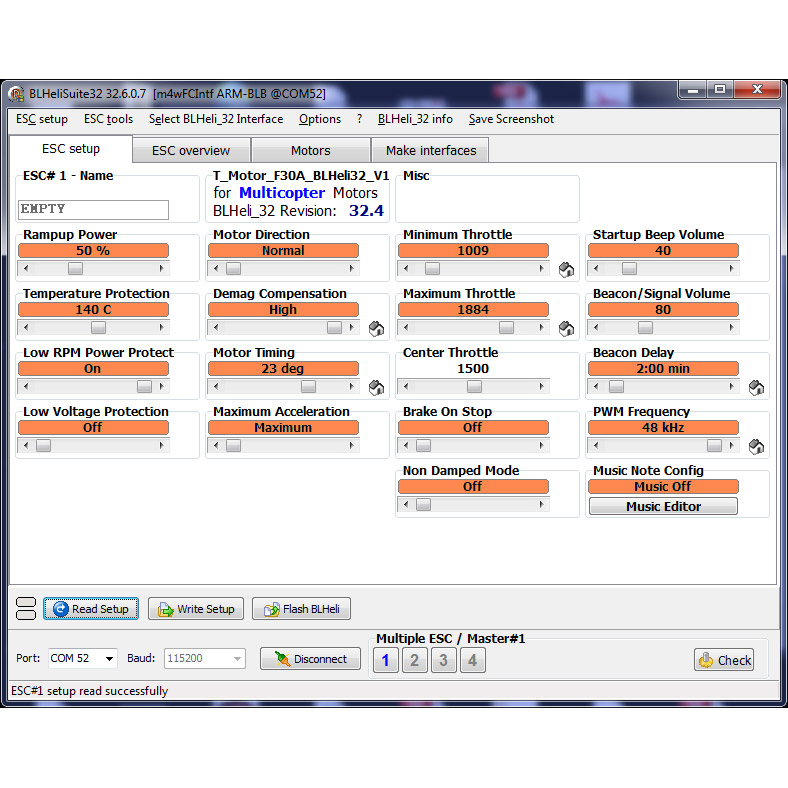Select ESC number 3

pos(444,660)
